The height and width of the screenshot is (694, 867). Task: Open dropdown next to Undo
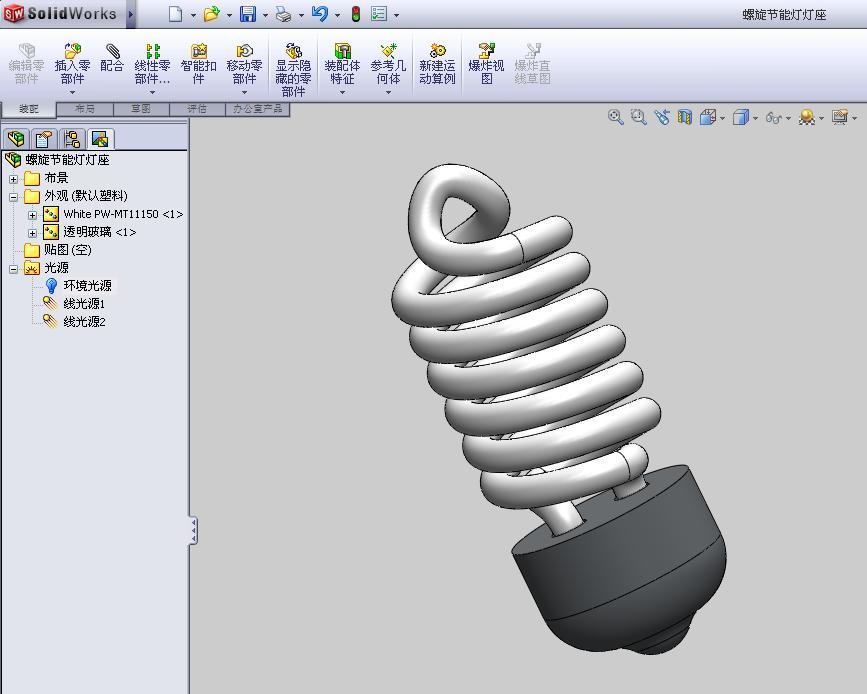point(337,15)
